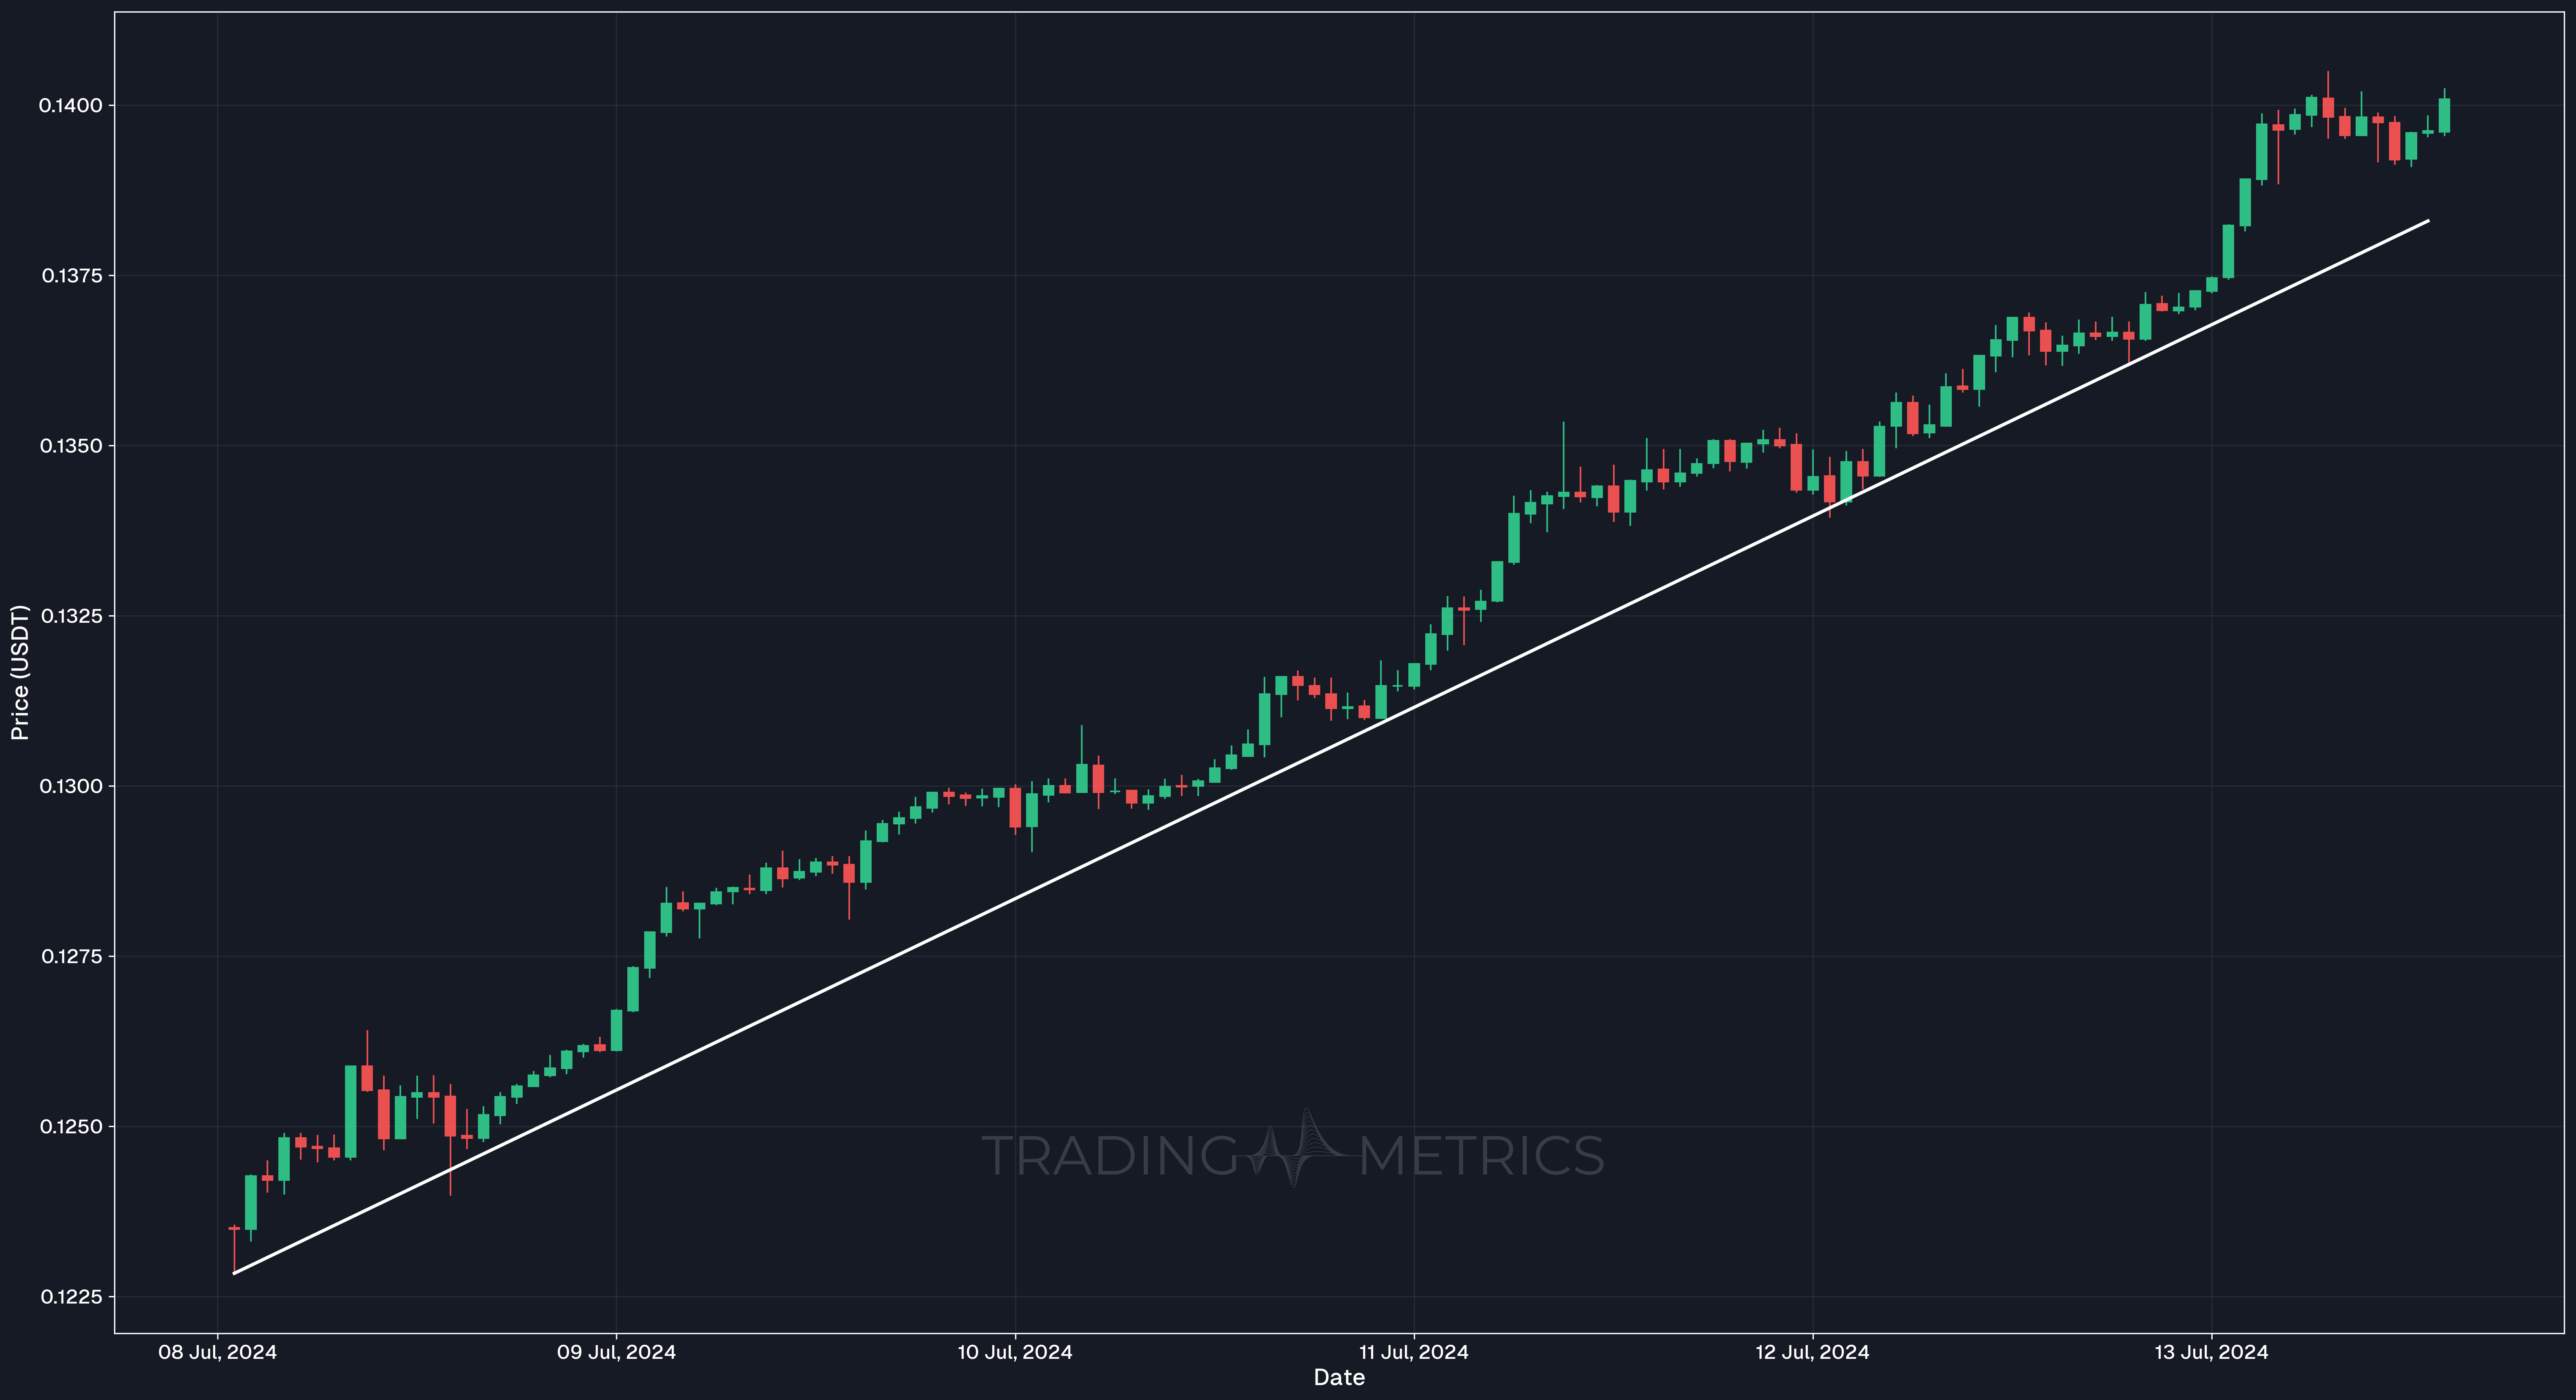Viewport: 2576px width, 1400px height.
Task: Click the Price (USDT) axis title
Action: (x=20, y=673)
